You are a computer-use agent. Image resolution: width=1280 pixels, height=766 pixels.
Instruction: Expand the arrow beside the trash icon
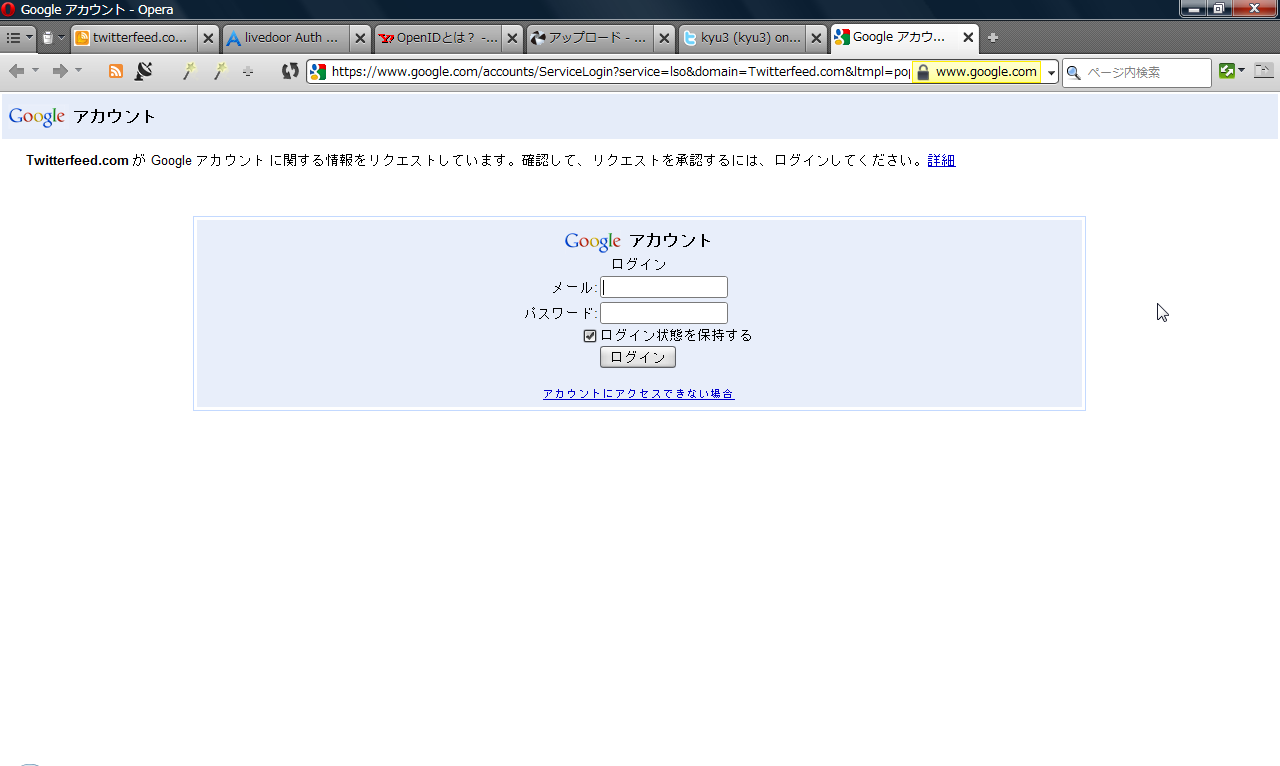(x=61, y=38)
